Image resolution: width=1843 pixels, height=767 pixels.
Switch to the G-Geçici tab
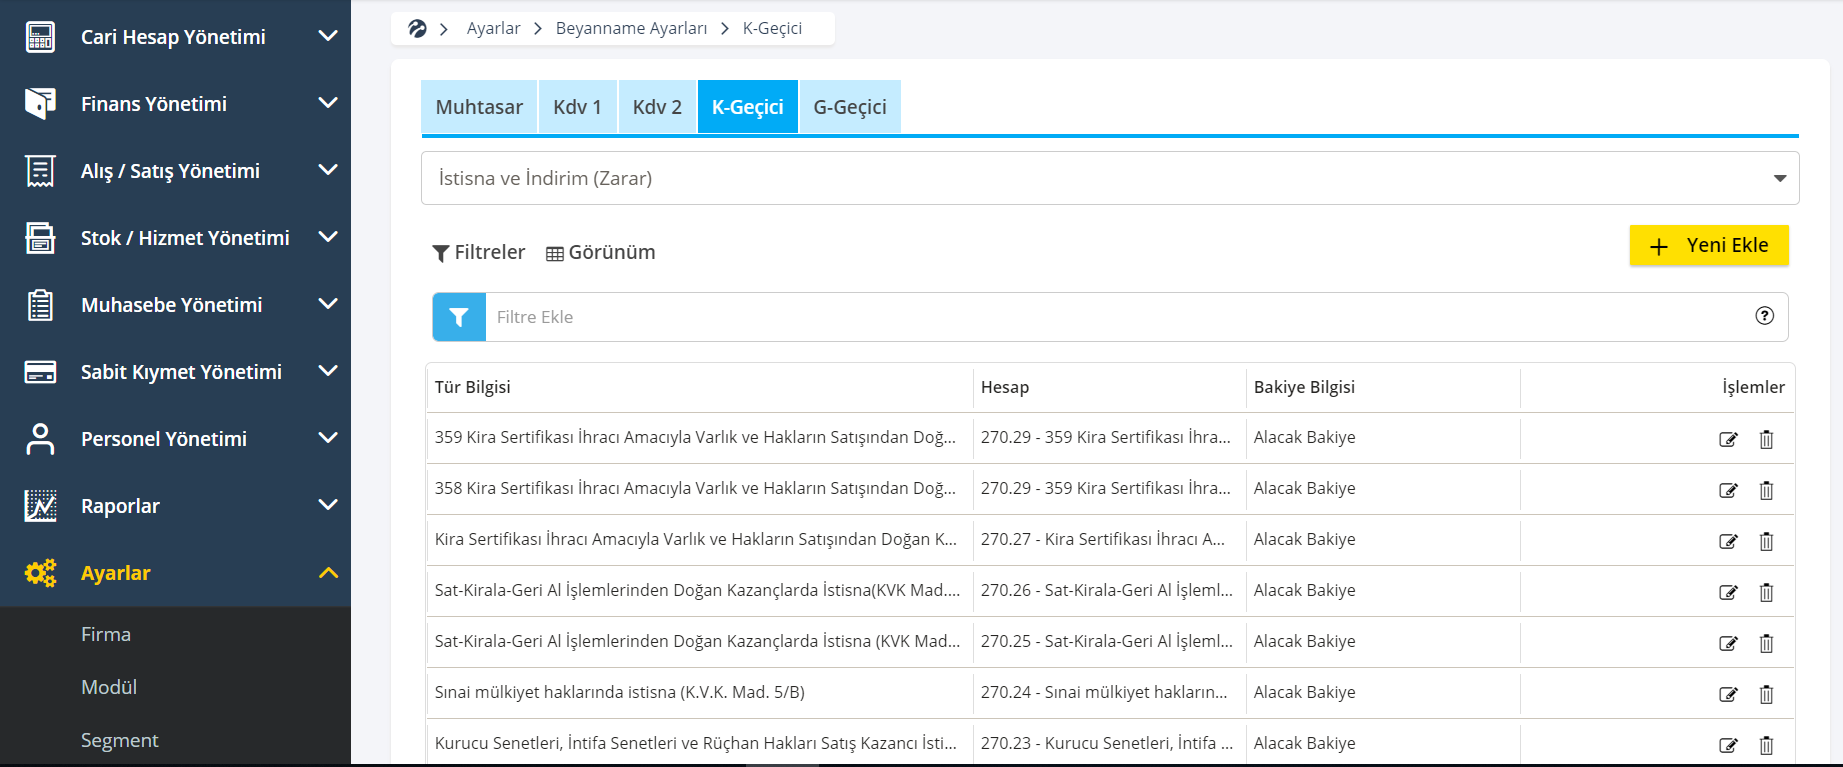point(850,107)
